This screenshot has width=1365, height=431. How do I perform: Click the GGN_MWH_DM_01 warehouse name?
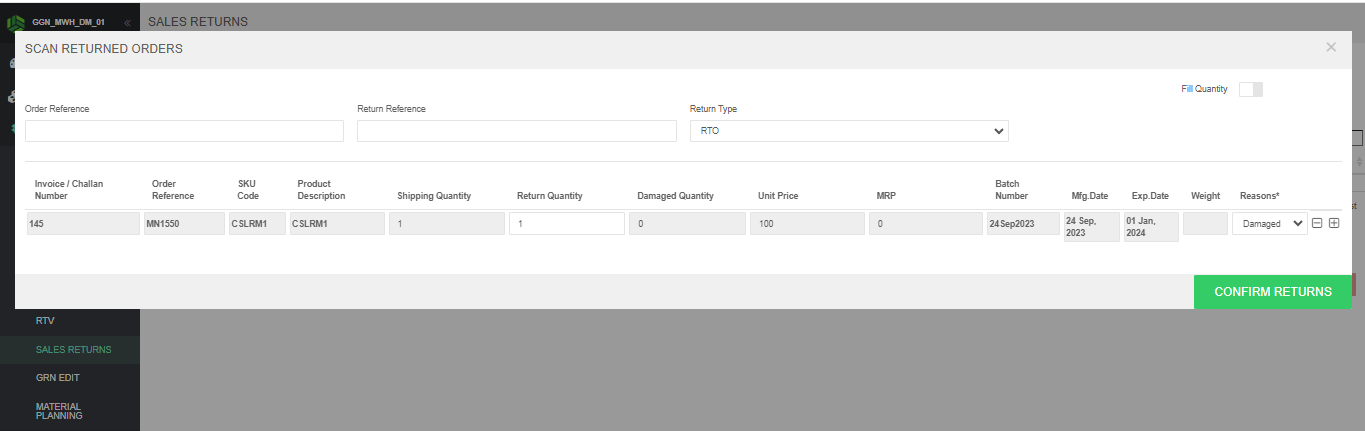point(68,22)
